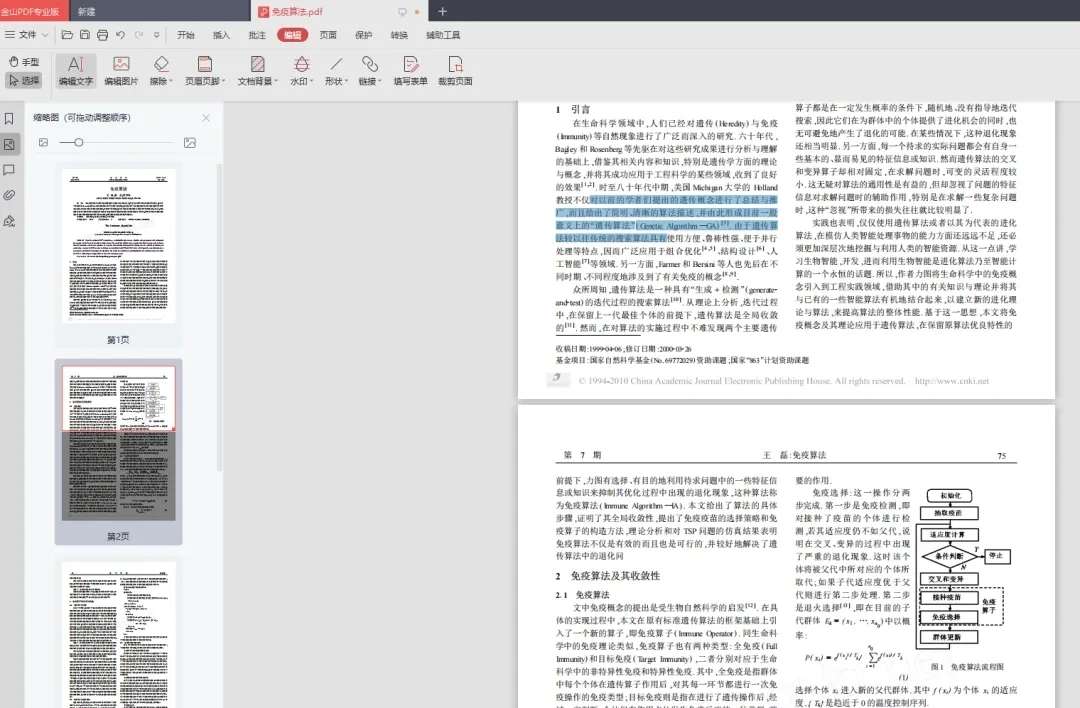The image size is (1080, 708).
Task: Switch to the 转换 ribbon tab
Action: (399, 35)
